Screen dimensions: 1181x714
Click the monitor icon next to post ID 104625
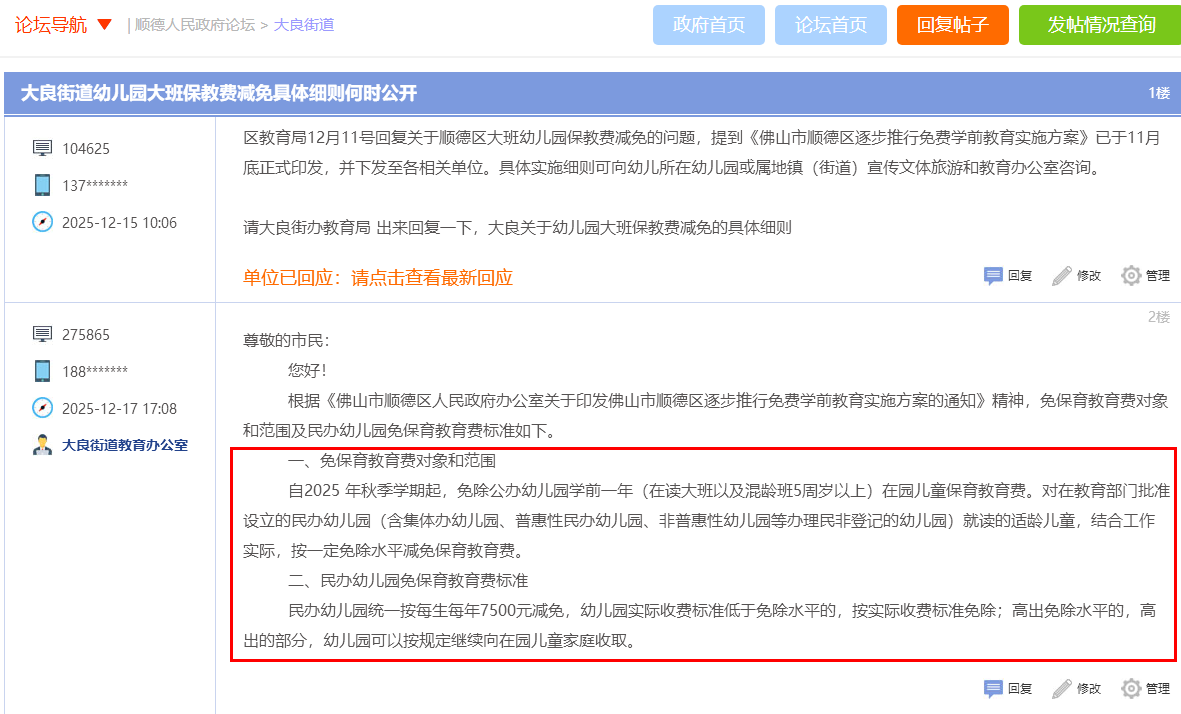coord(41,147)
